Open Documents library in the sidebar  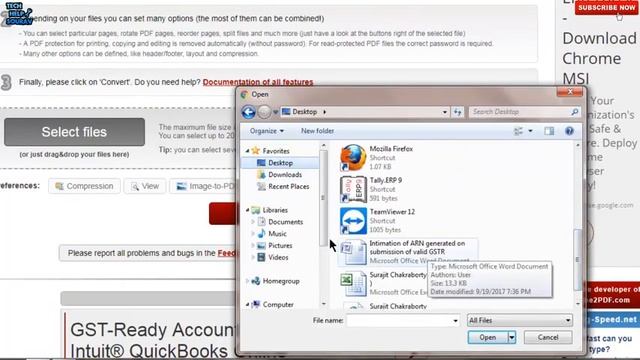[285, 222]
